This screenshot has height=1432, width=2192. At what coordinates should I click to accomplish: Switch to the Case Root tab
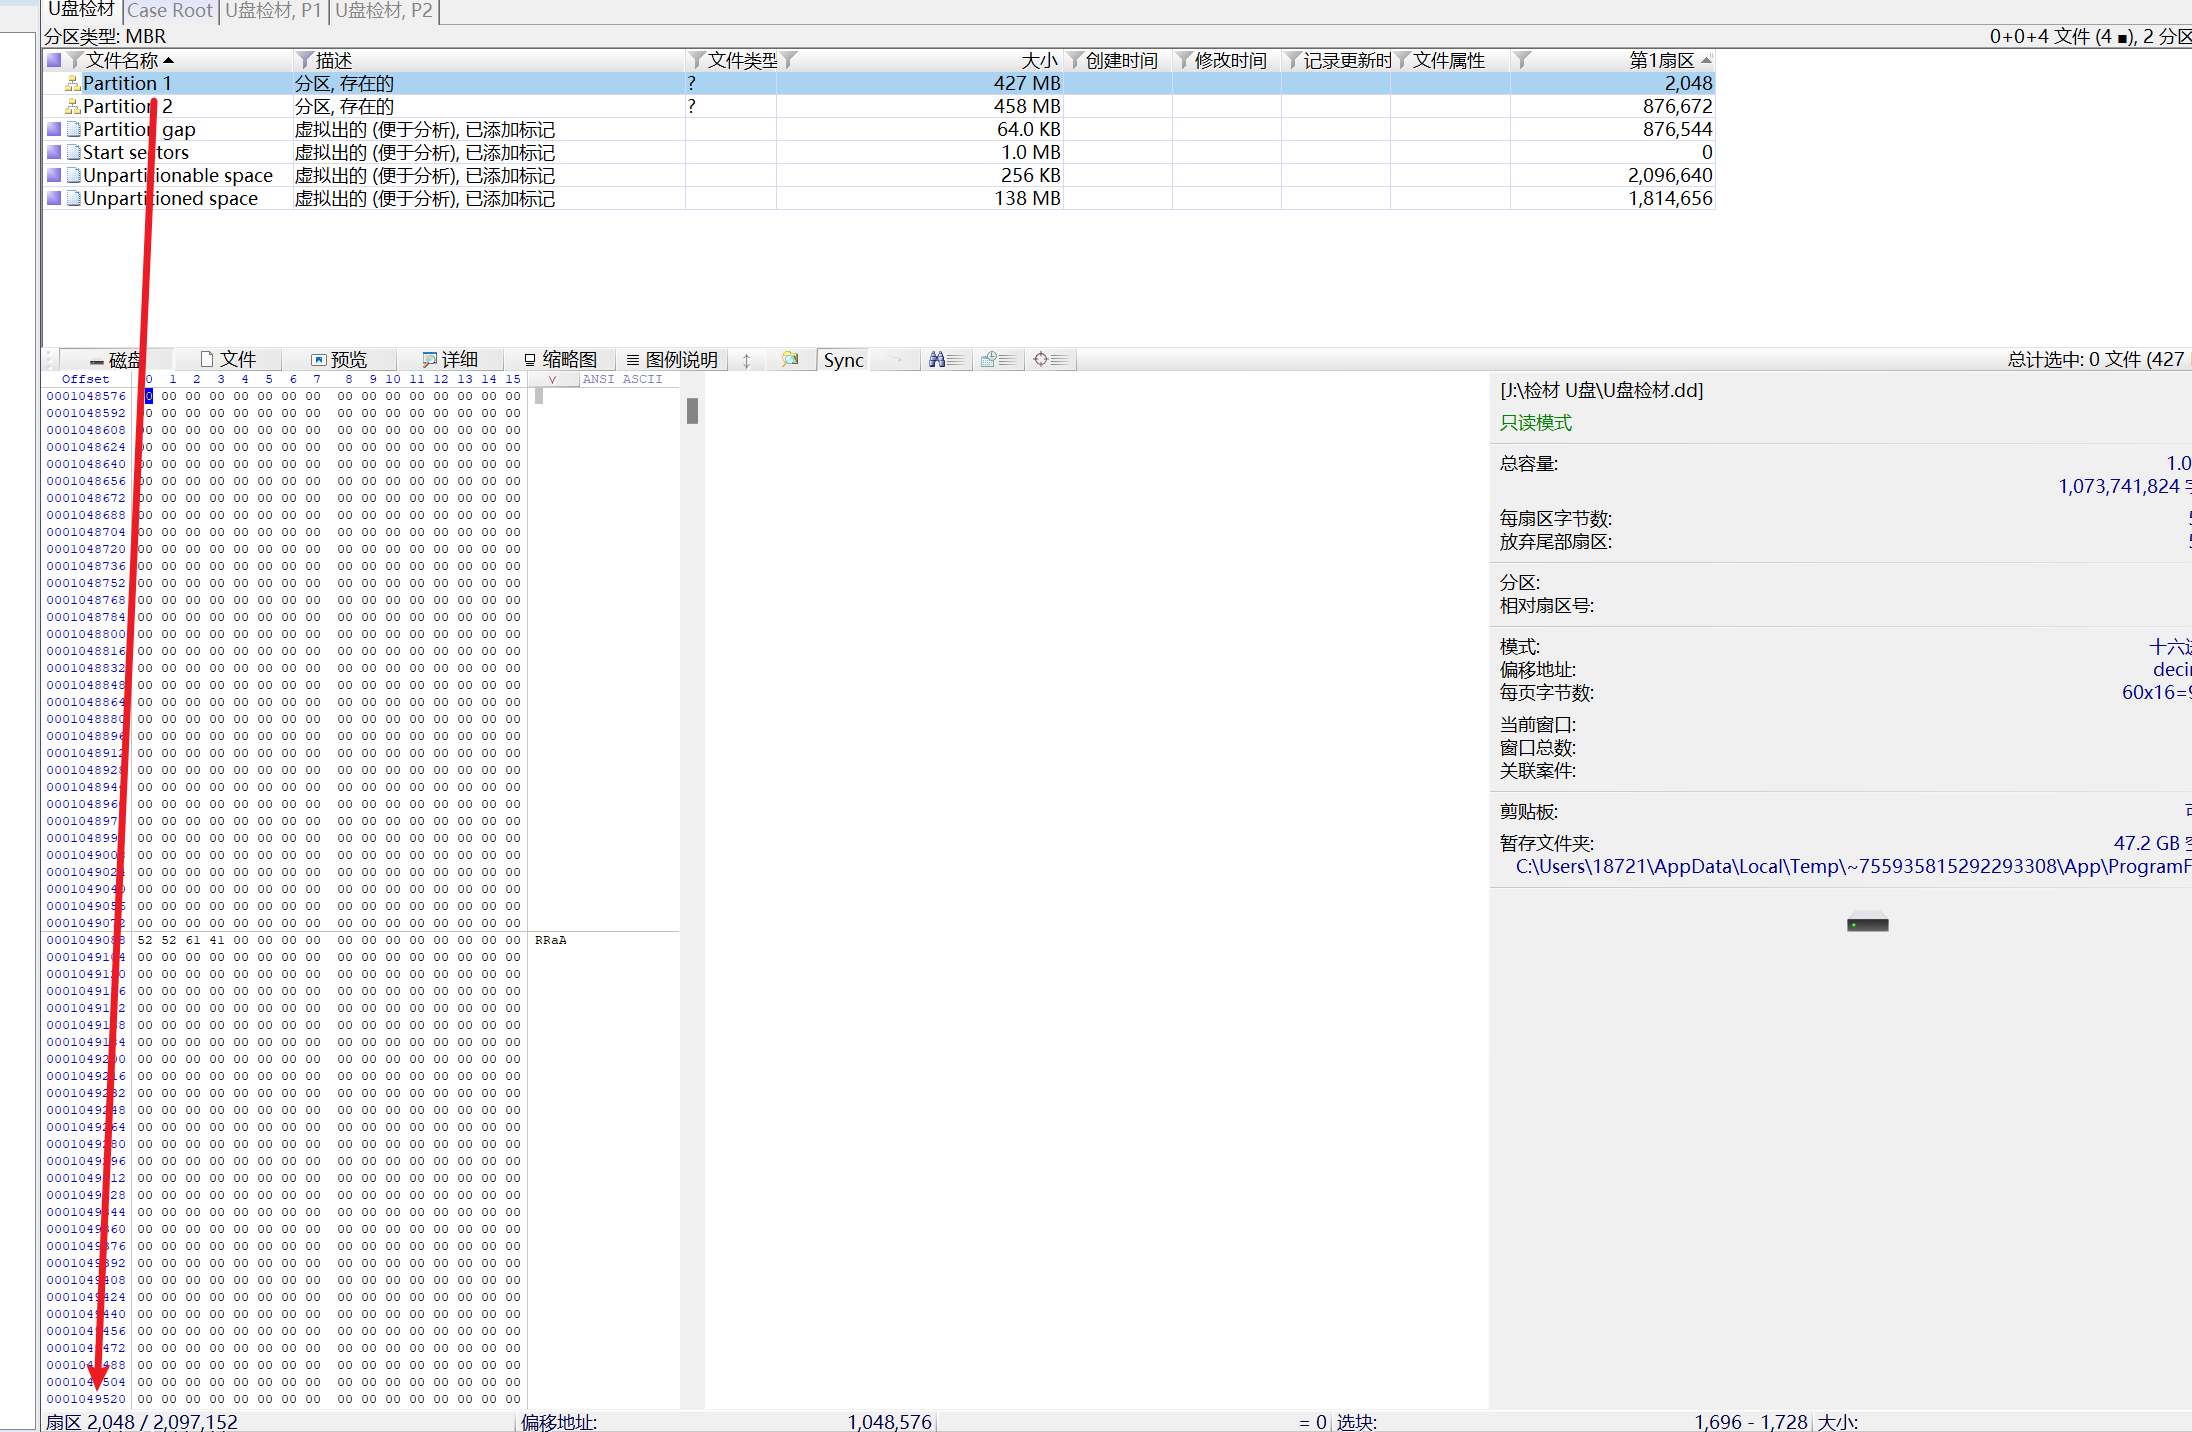[x=170, y=11]
